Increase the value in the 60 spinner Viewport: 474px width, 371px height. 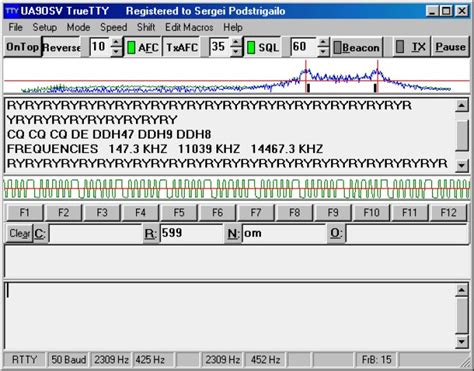(323, 42)
